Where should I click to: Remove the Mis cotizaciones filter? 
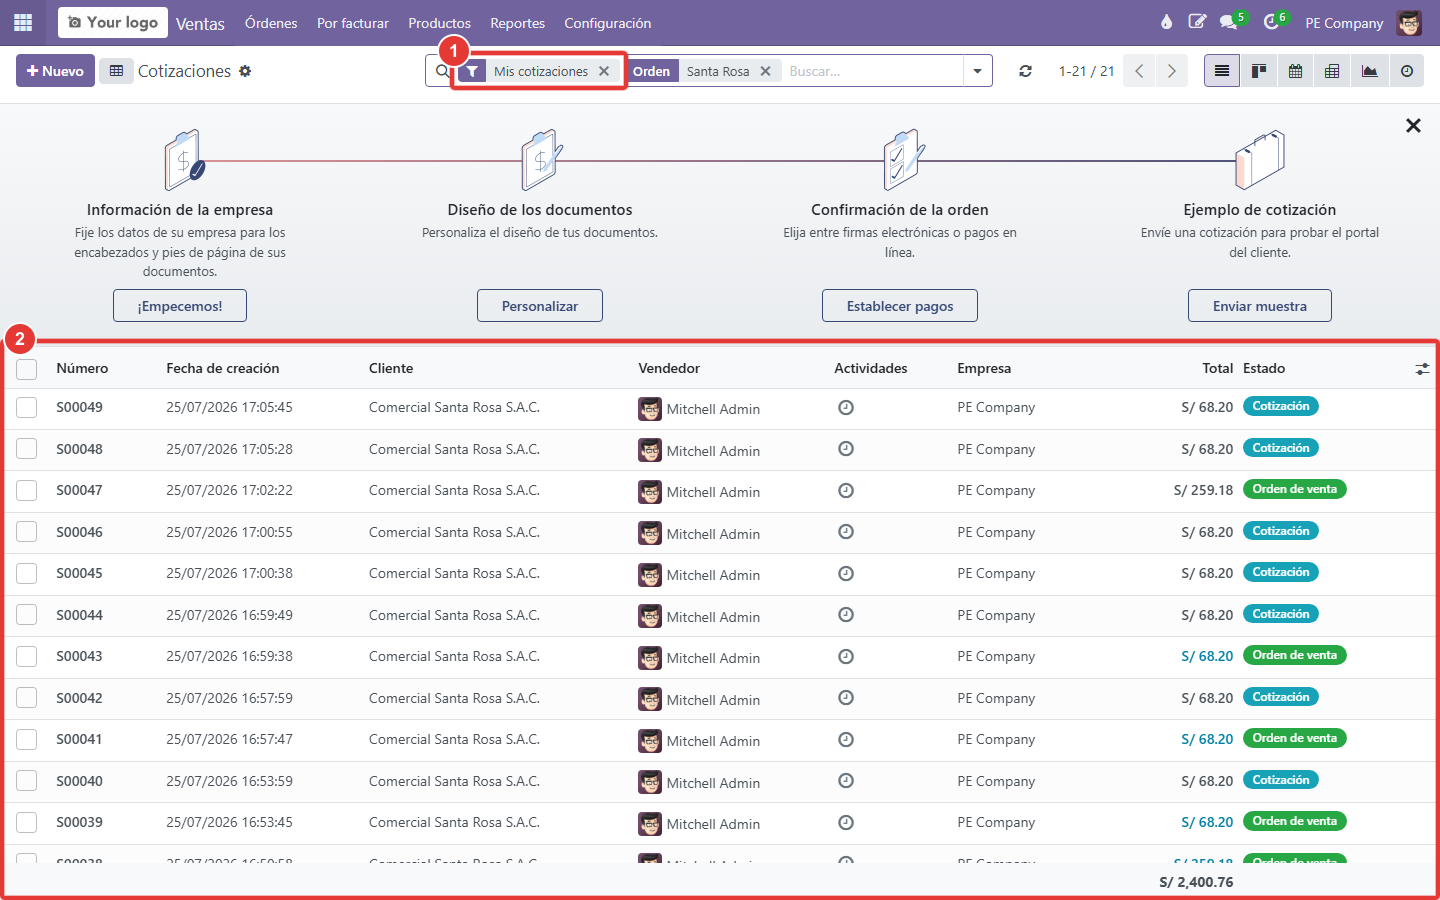(604, 71)
